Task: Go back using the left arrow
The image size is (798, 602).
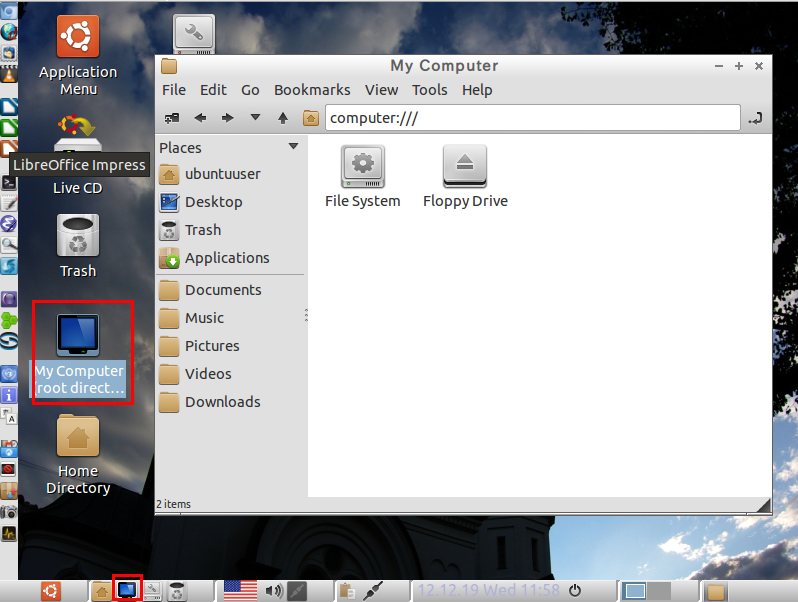Action: click(200, 118)
